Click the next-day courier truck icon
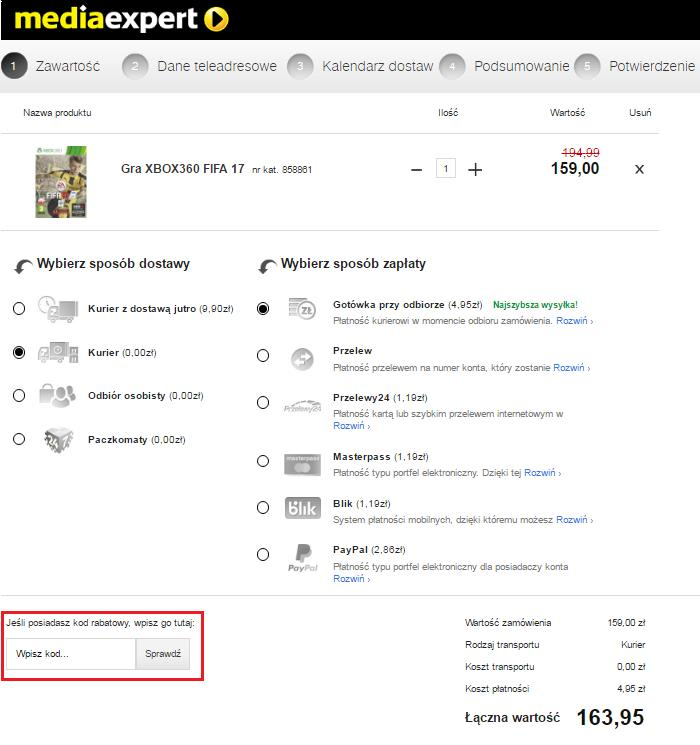 (58, 309)
